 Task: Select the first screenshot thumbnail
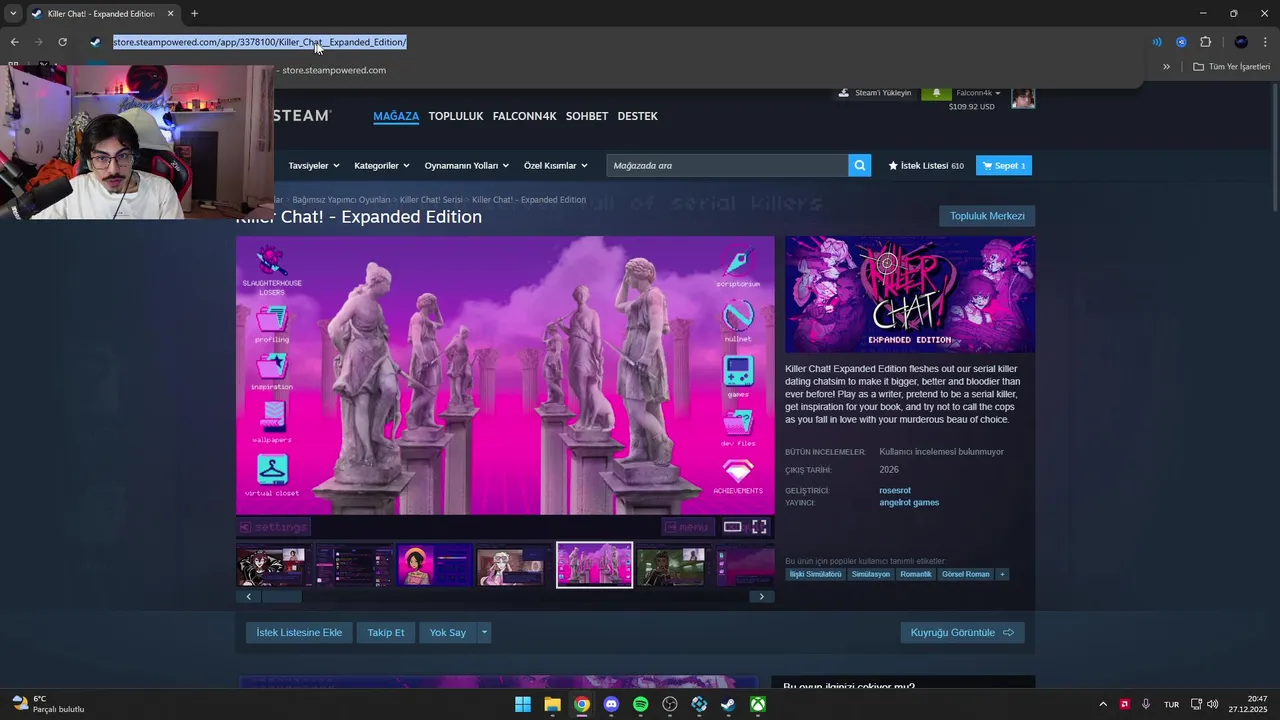[274, 565]
